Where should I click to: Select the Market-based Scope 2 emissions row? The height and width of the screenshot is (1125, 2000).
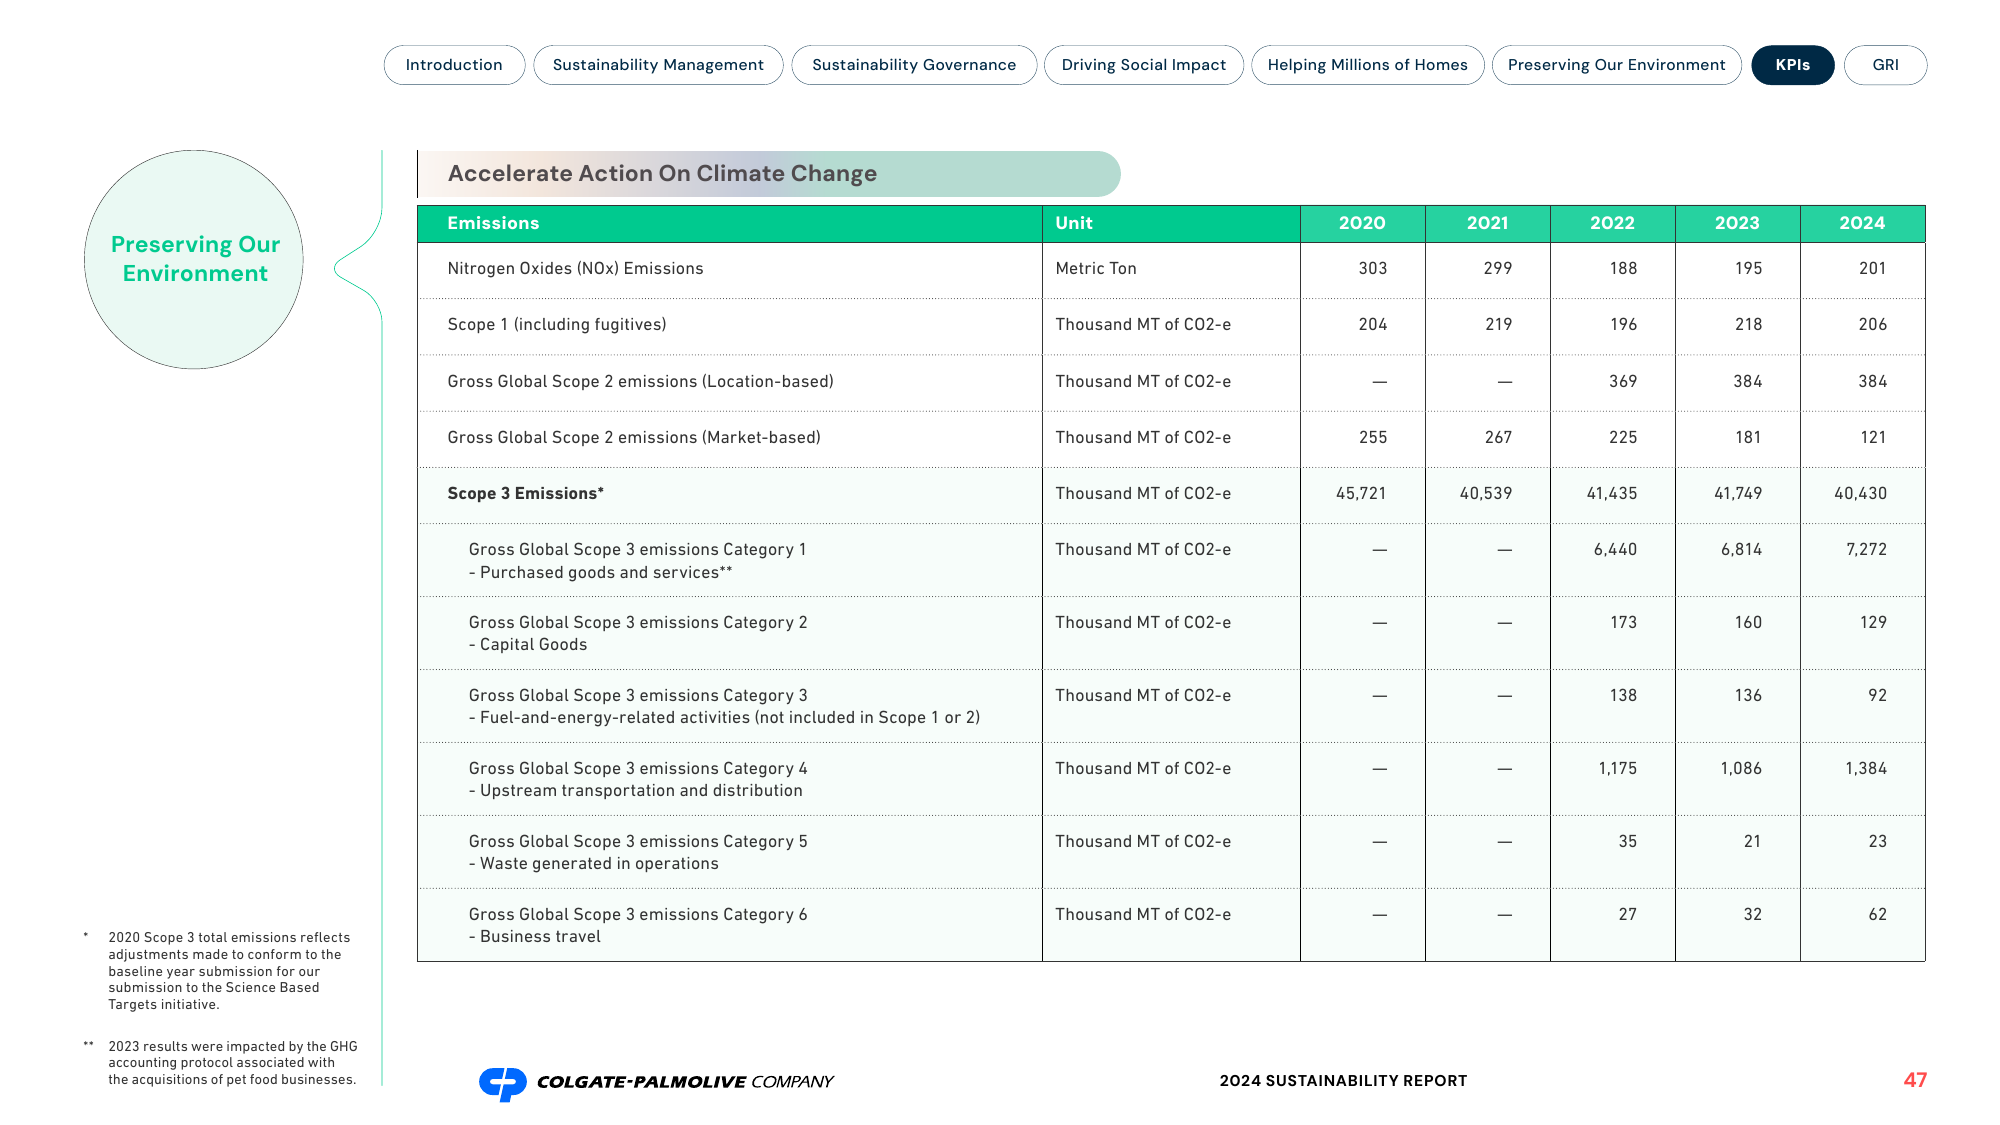pos(1171,438)
